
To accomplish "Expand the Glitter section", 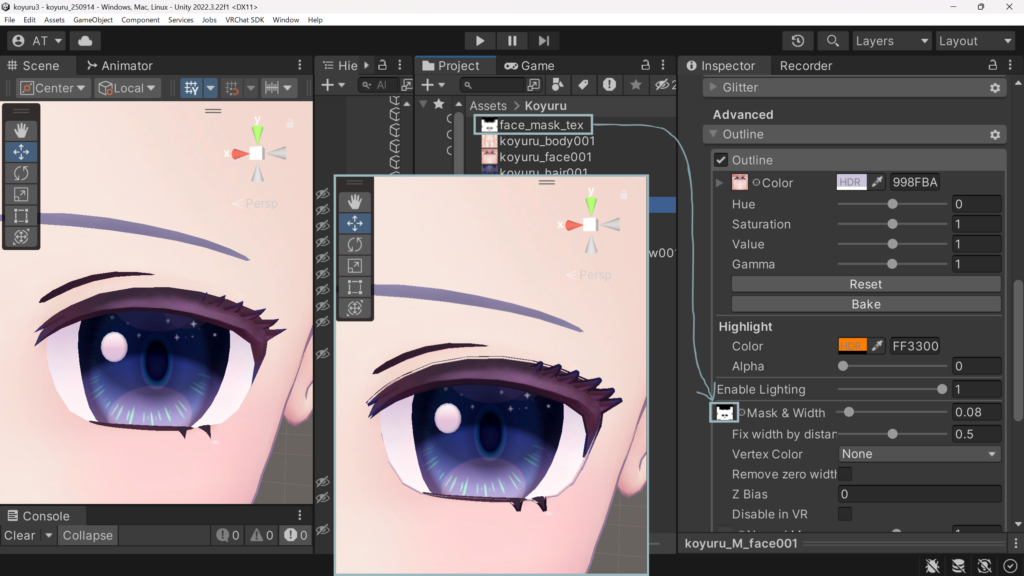I will 713,87.
